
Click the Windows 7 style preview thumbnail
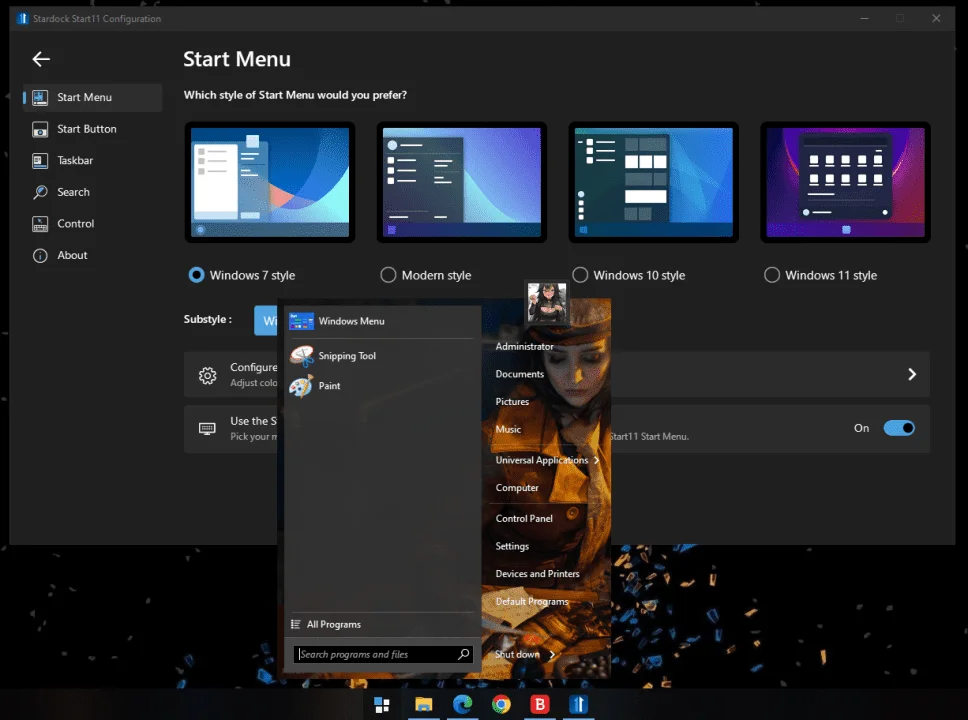tap(270, 182)
